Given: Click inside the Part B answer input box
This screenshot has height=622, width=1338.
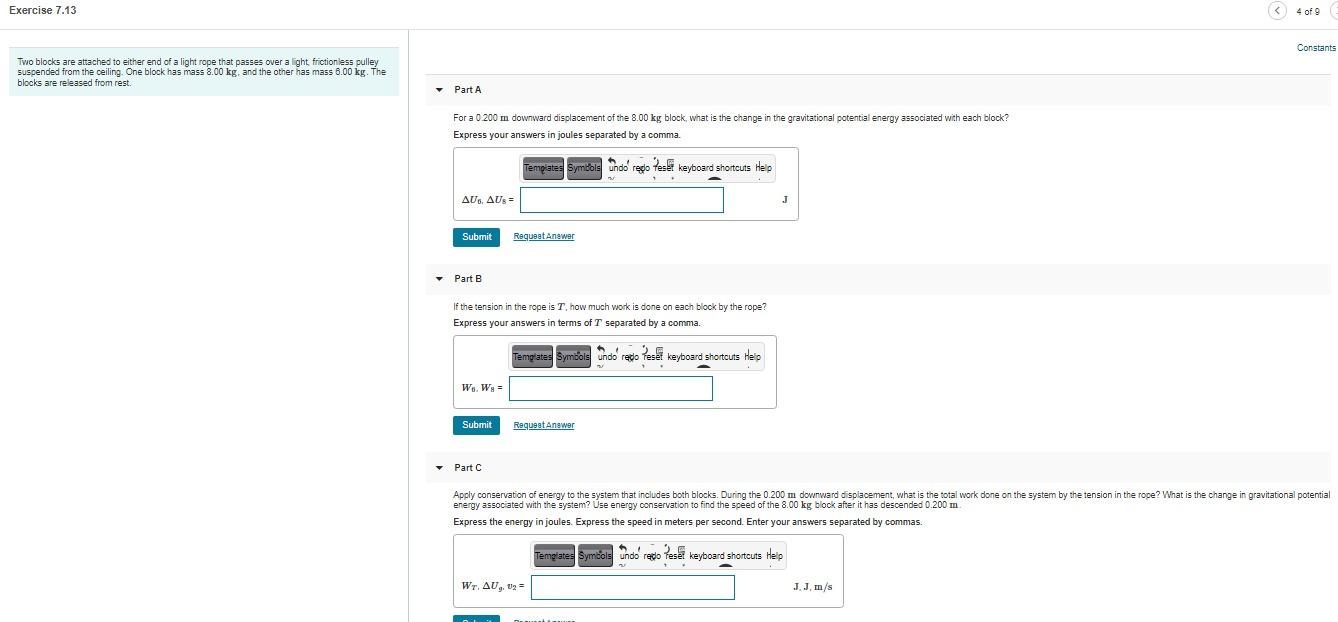Looking at the screenshot, I should click(x=611, y=389).
